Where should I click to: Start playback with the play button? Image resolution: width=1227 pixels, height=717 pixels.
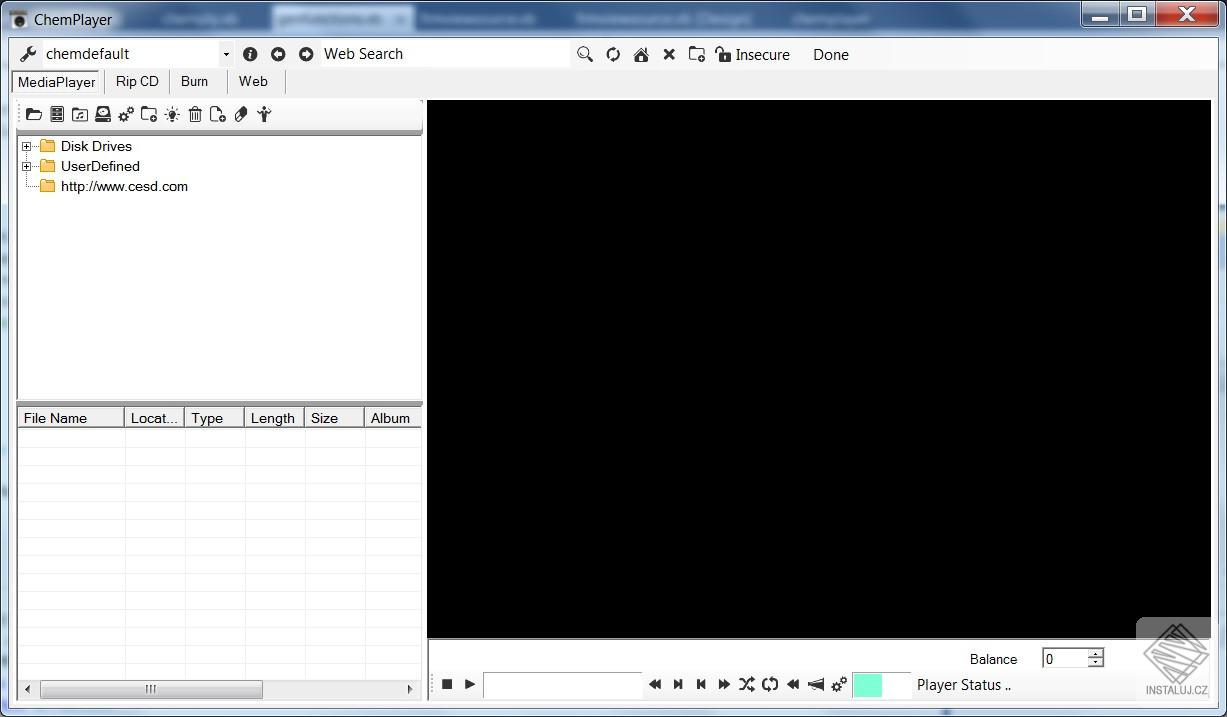pyautogui.click(x=470, y=684)
